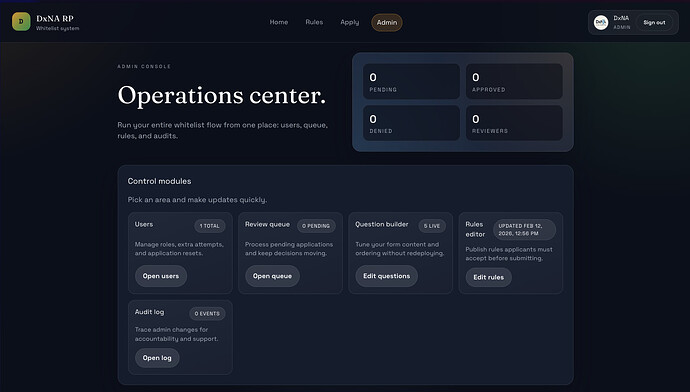690x392 pixels.
Task: Click the 'Trace admin changes' description
Action: pyautogui.click(x=176, y=334)
